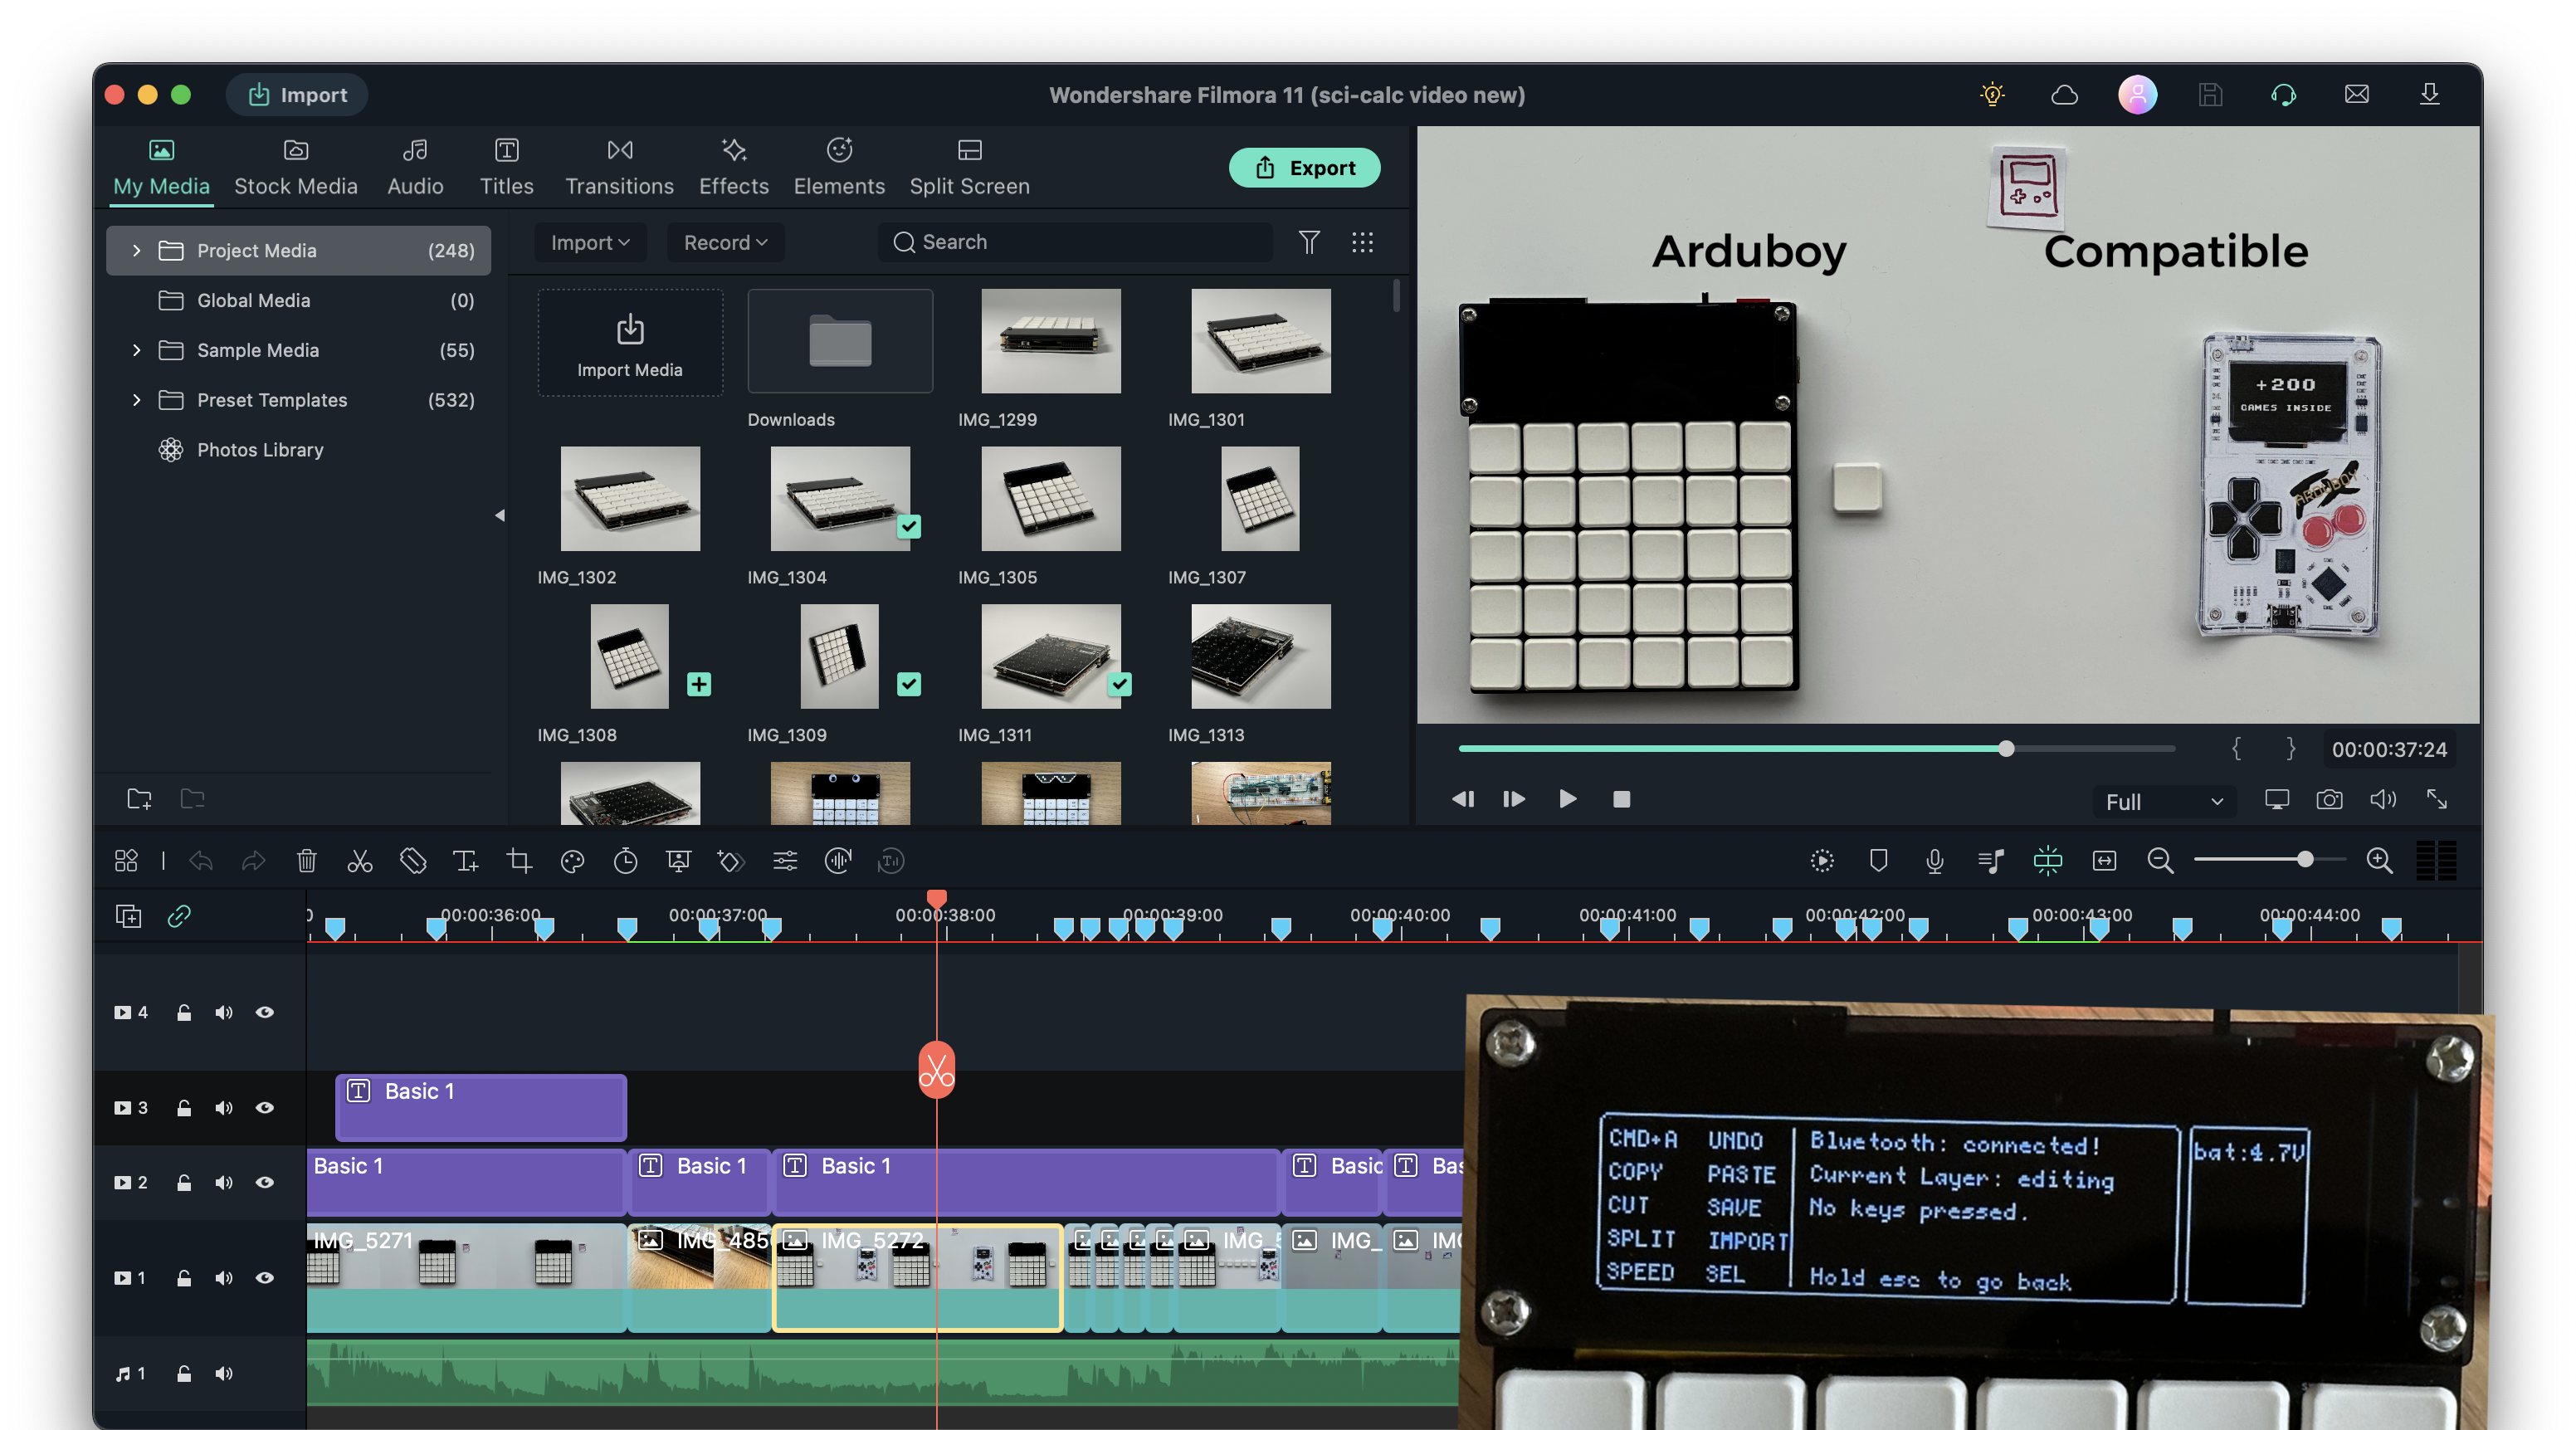The height and width of the screenshot is (1430, 2576).
Task: Open the user account avatar
Action: point(2137,95)
